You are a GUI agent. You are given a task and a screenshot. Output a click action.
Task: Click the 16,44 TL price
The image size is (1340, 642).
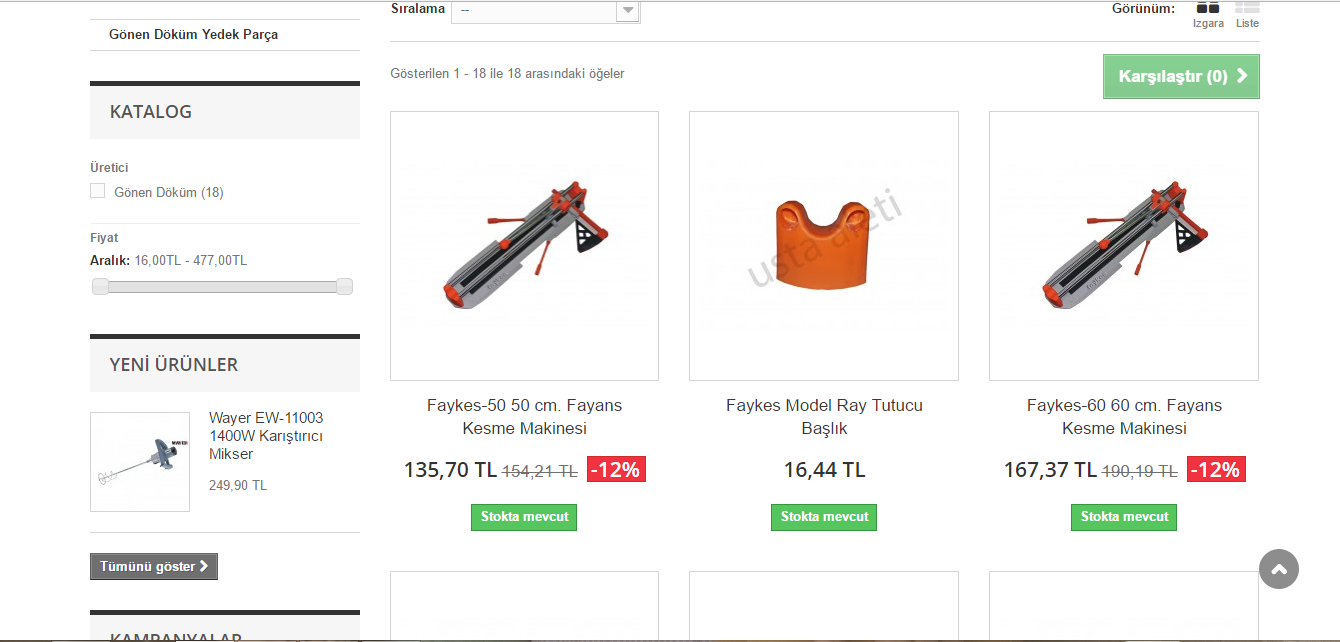(x=824, y=470)
